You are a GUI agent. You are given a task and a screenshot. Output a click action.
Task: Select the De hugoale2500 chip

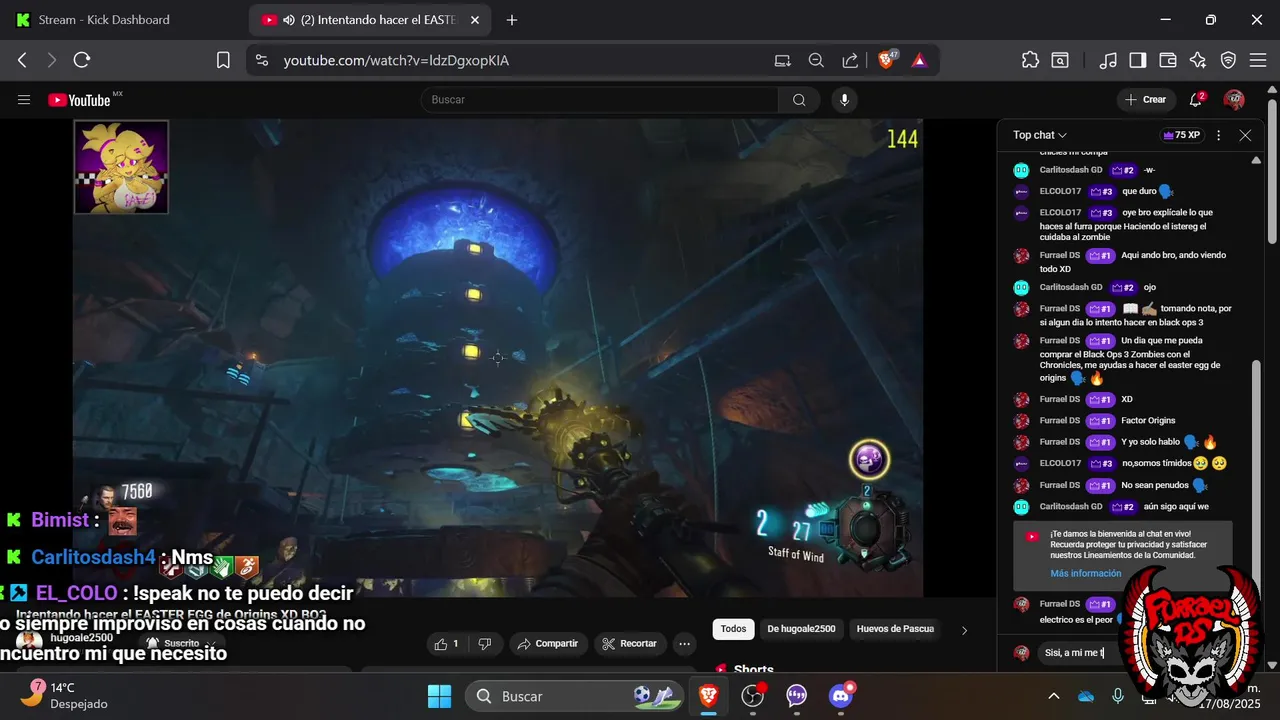[801, 629]
